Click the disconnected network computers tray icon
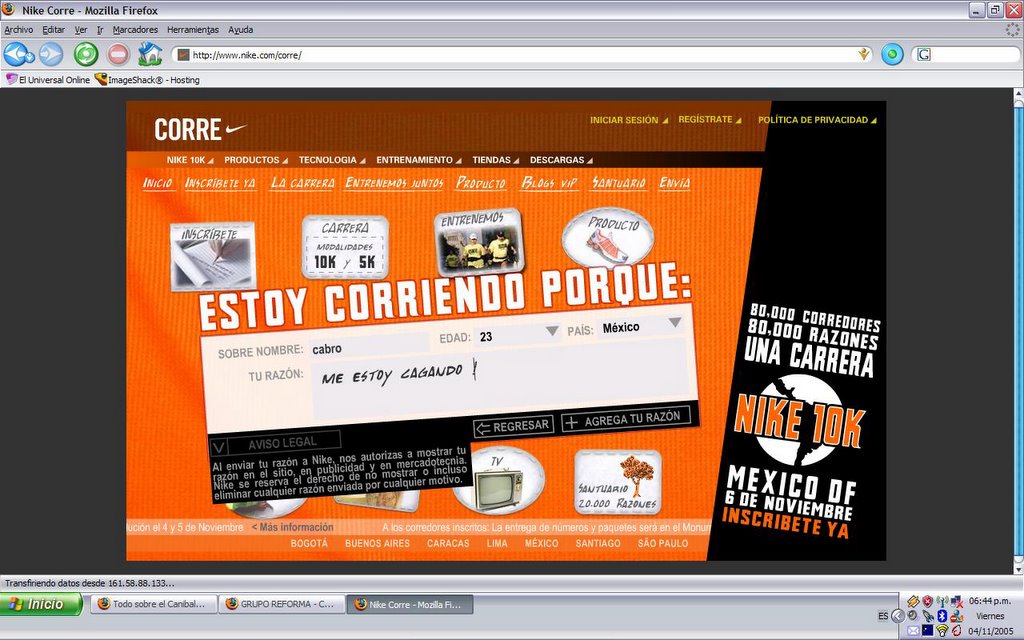The width and height of the screenshot is (1024, 640). click(x=957, y=601)
